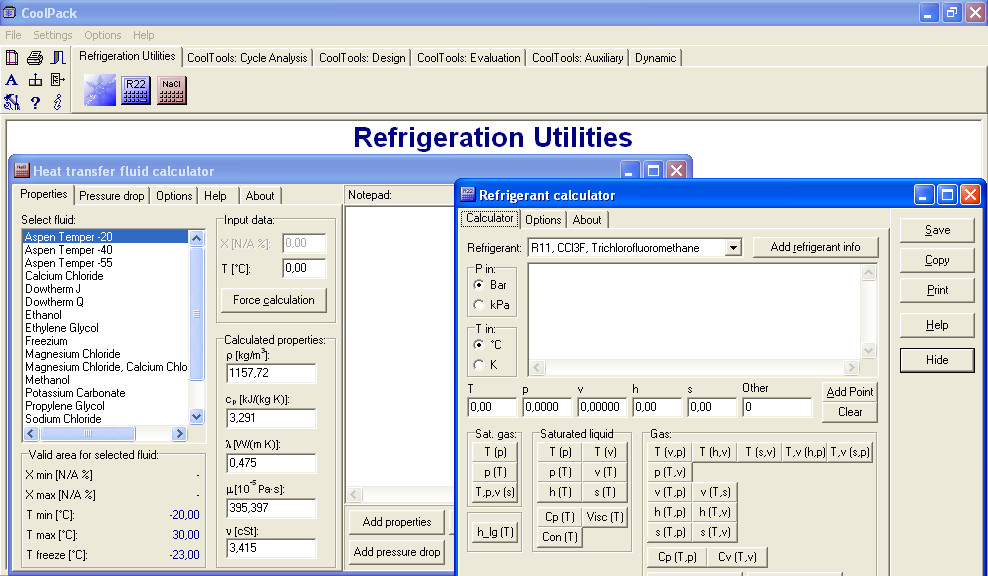
Task: Click the question mark help icon
Action: 35,102
